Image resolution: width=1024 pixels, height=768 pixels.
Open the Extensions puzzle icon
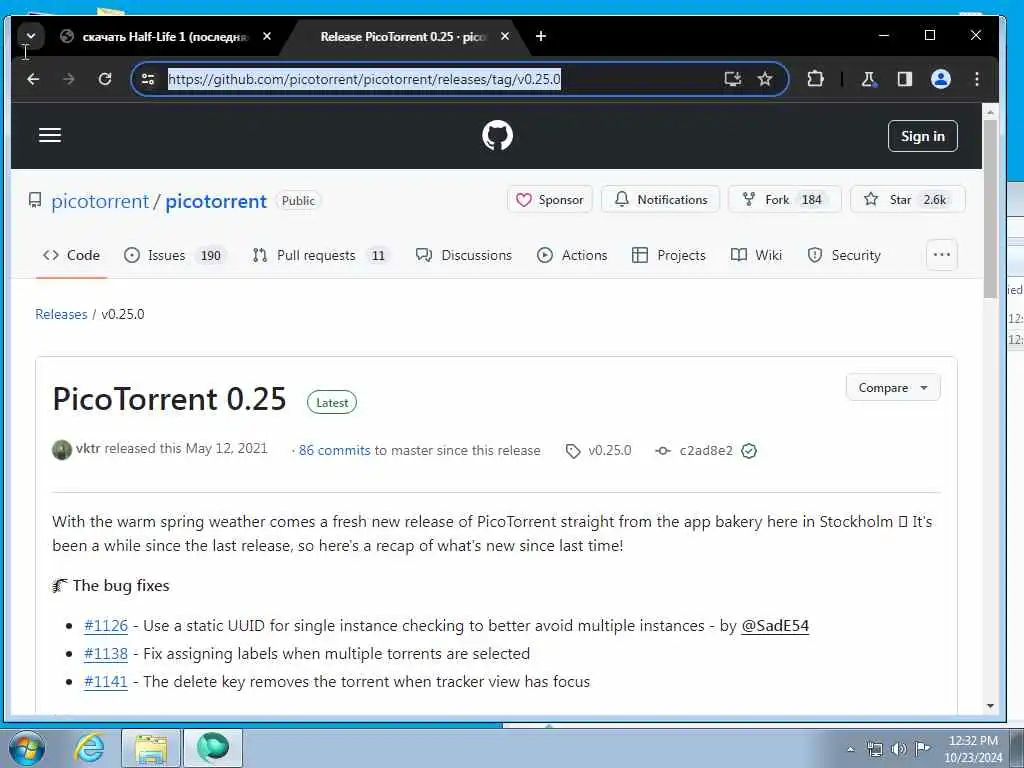815,79
